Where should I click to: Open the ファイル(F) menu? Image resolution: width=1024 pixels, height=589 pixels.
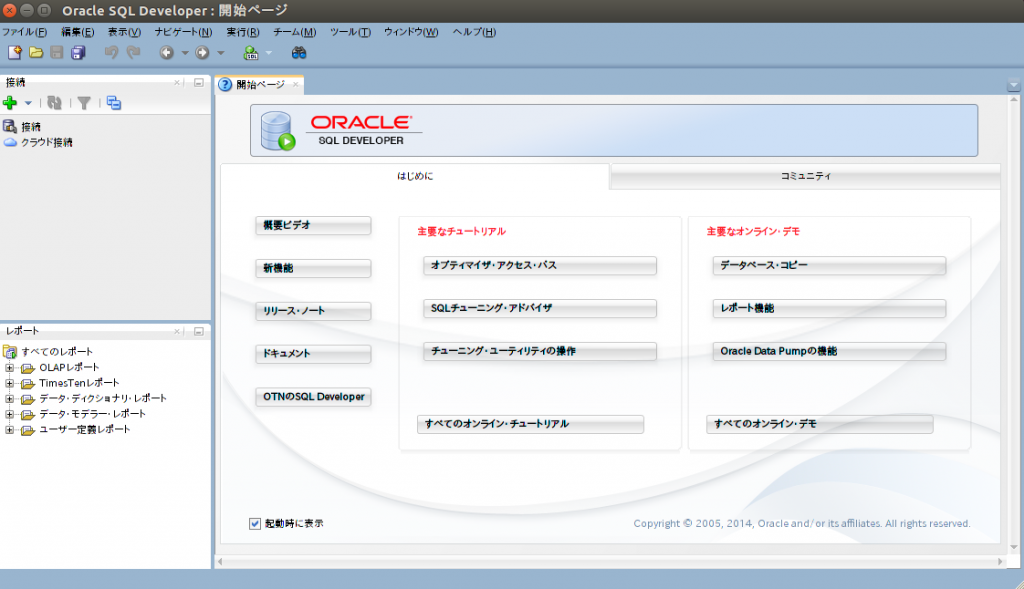[x=24, y=32]
